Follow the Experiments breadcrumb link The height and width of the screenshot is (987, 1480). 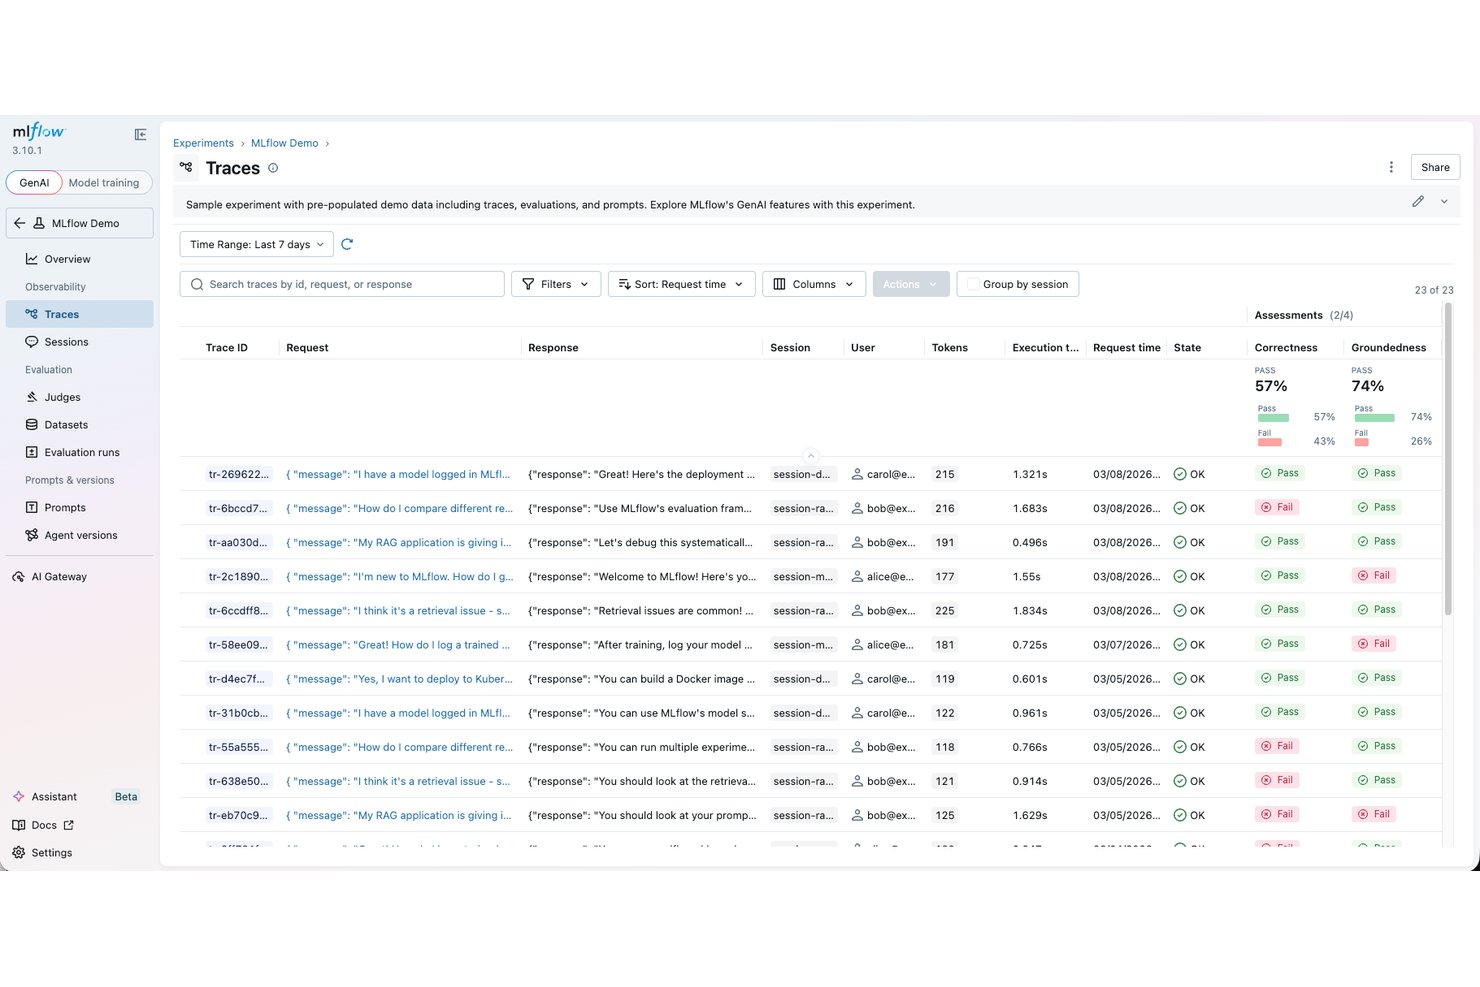point(203,143)
